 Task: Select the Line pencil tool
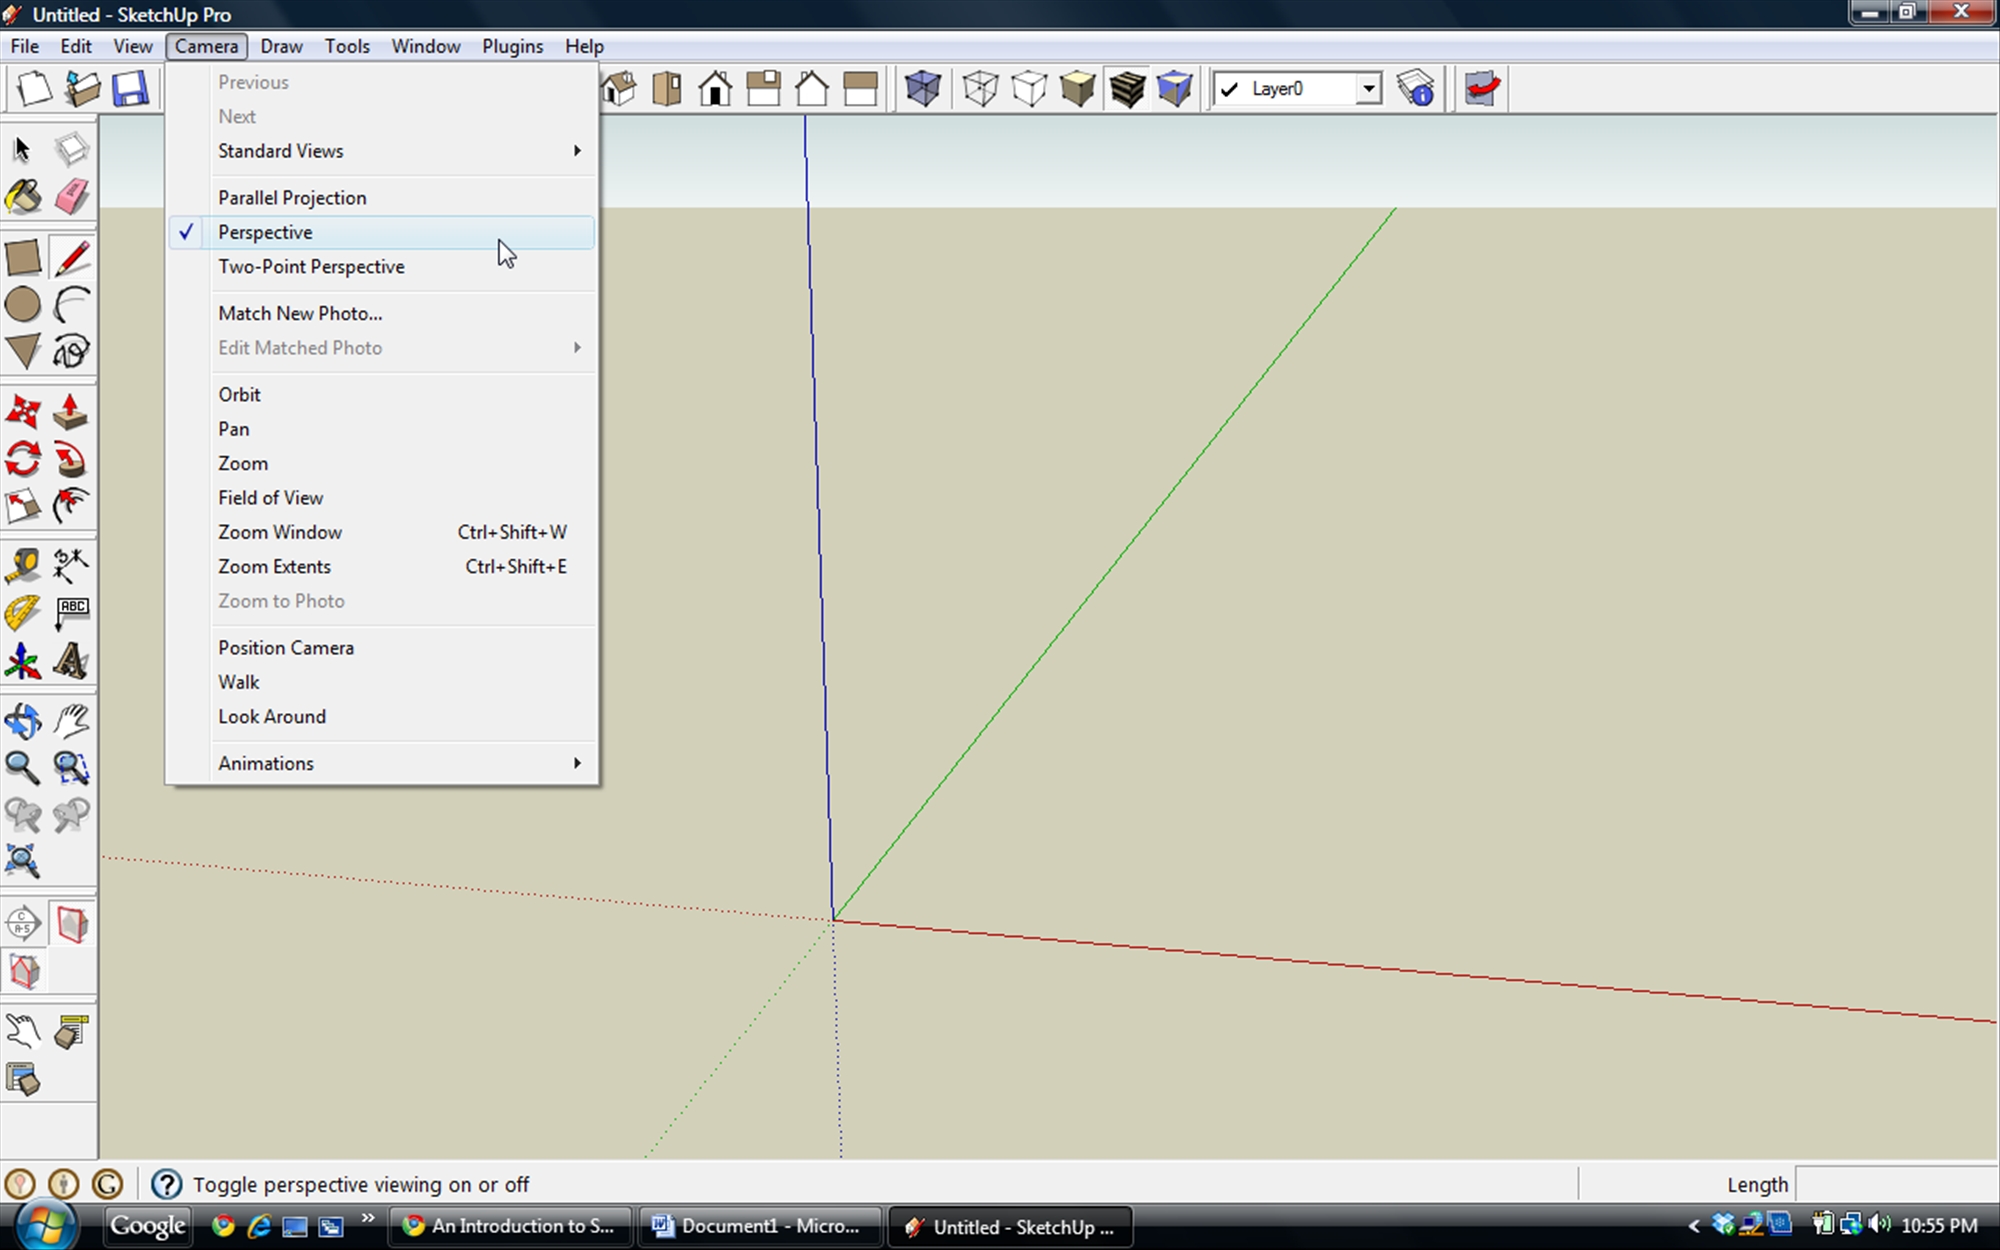(71, 258)
